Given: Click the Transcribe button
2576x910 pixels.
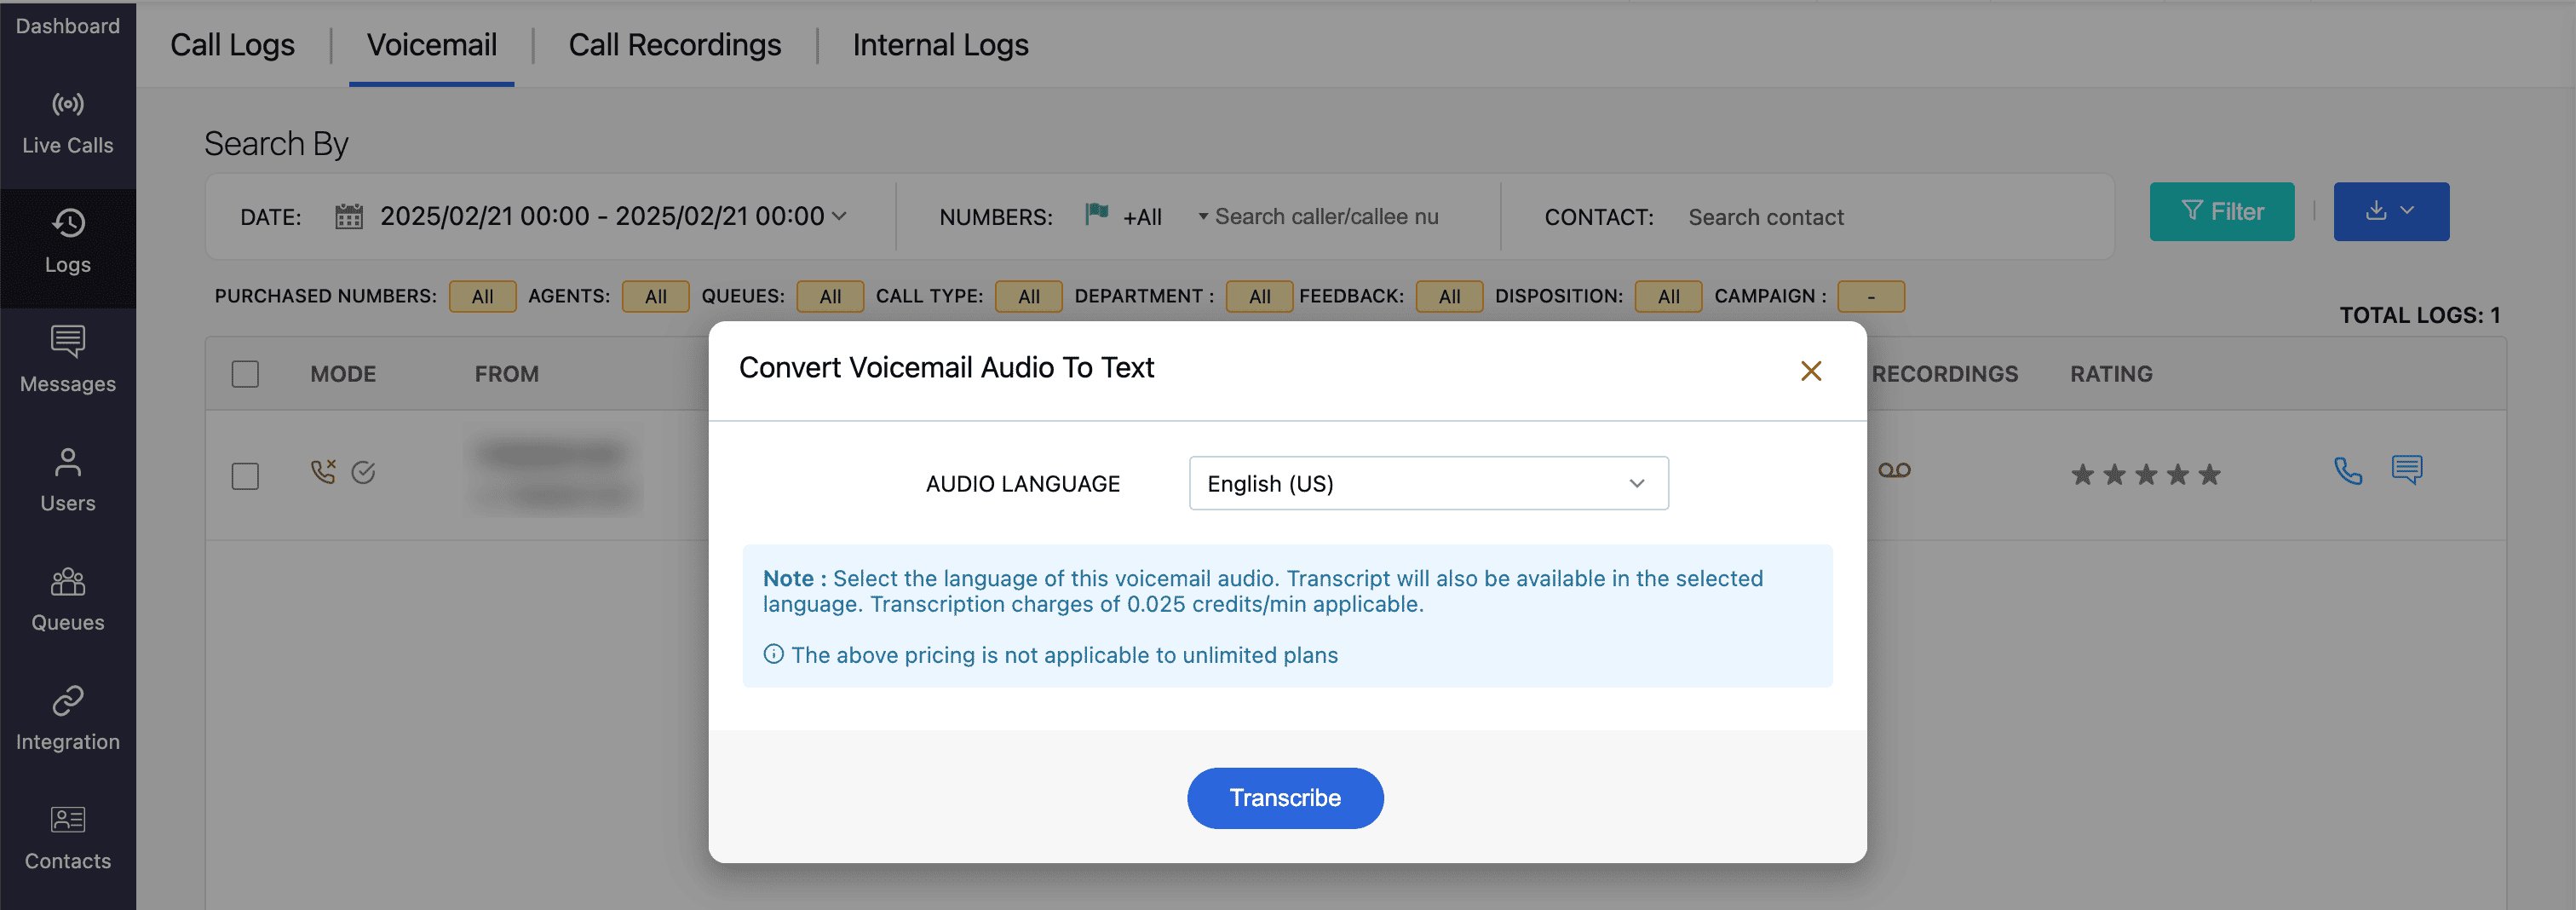Looking at the screenshot, I should (x=1284, y=797).
